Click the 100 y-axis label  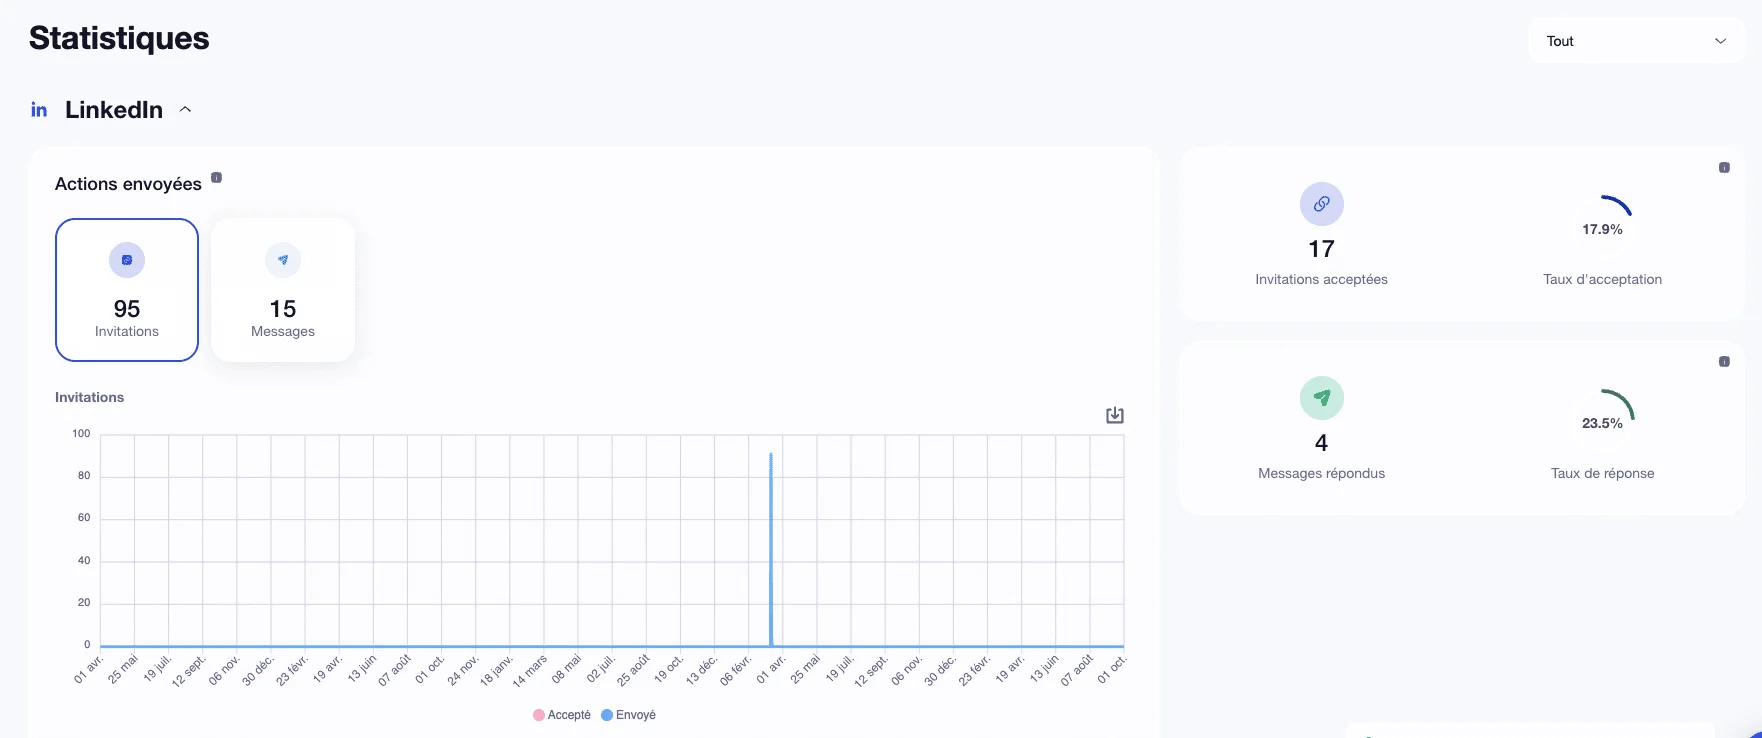coord(81,434)
